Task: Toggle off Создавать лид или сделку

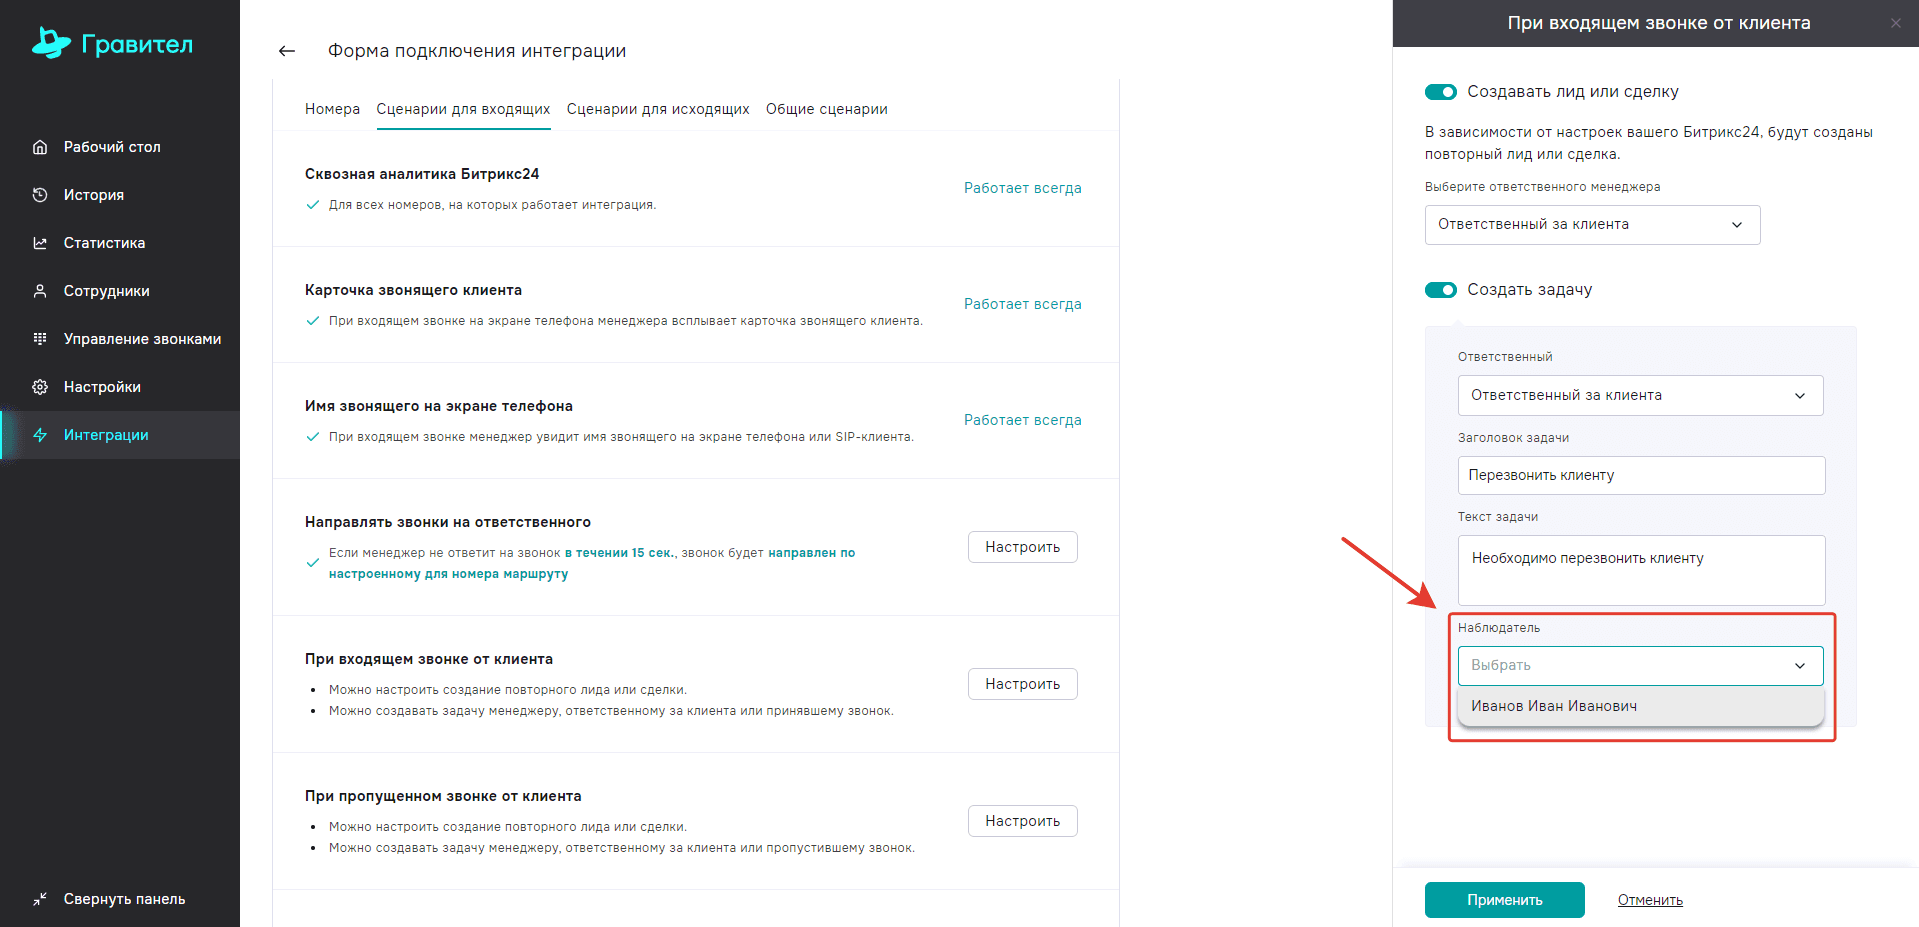Action: pos(1441,92)
